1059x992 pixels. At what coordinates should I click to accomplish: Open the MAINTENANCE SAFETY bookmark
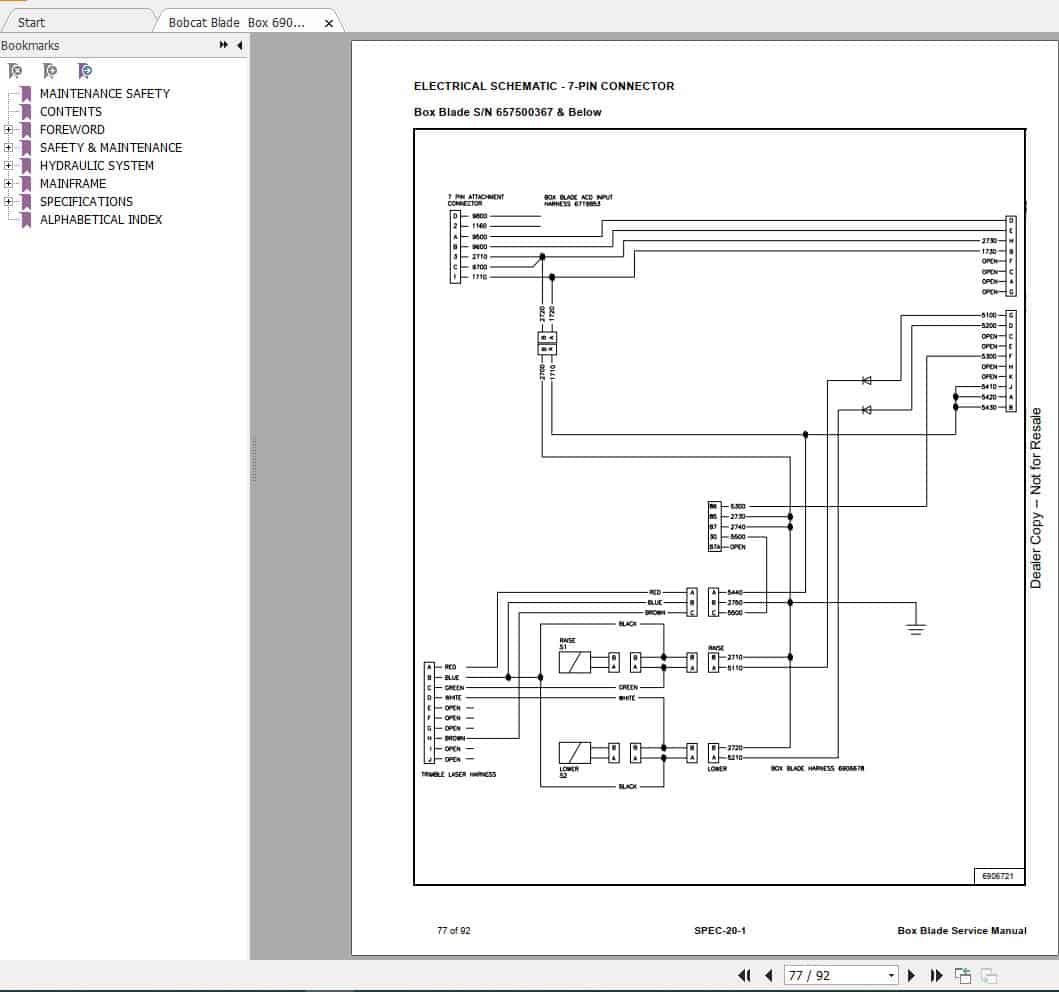click(x=104, y=93)
